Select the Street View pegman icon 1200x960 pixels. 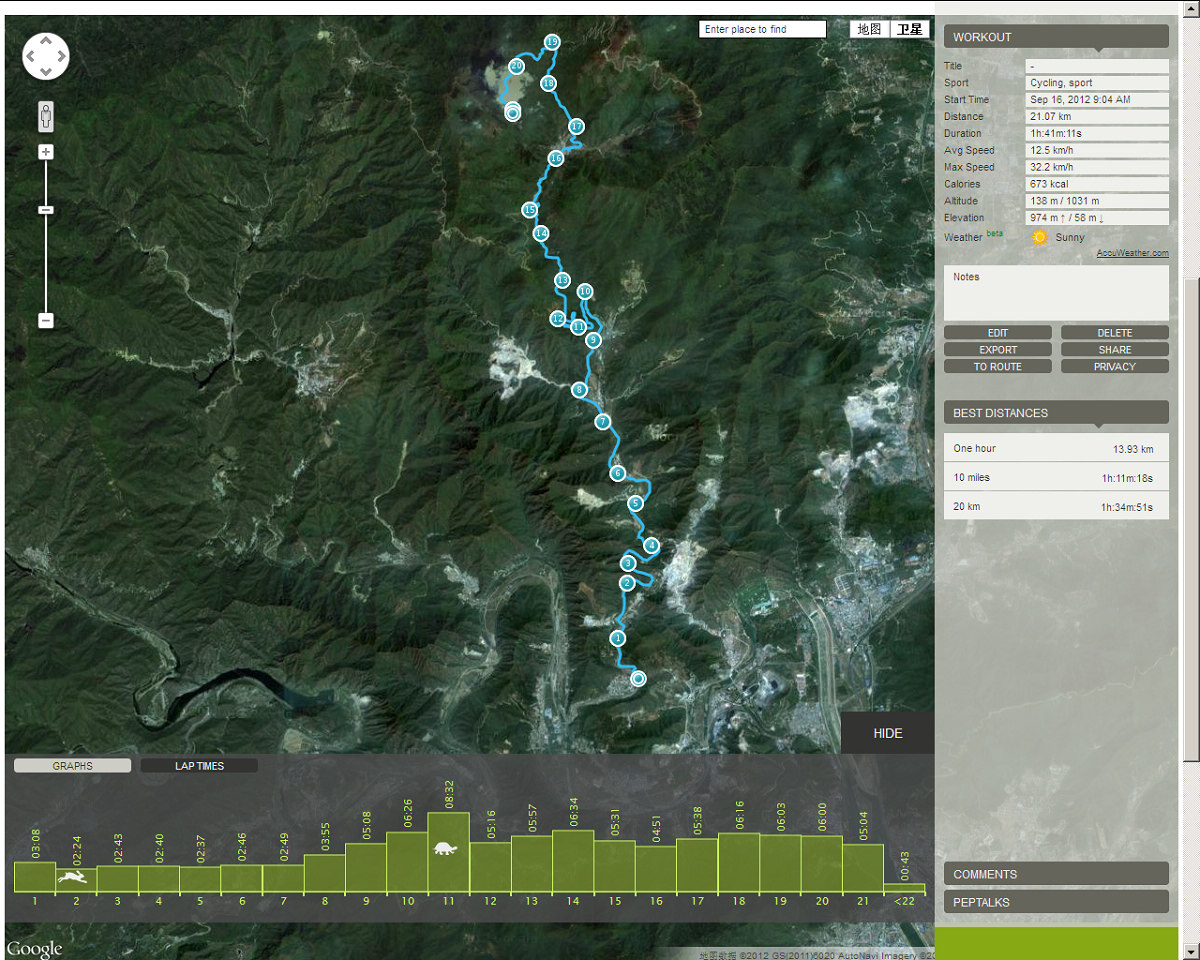click(x=46, y=116)
